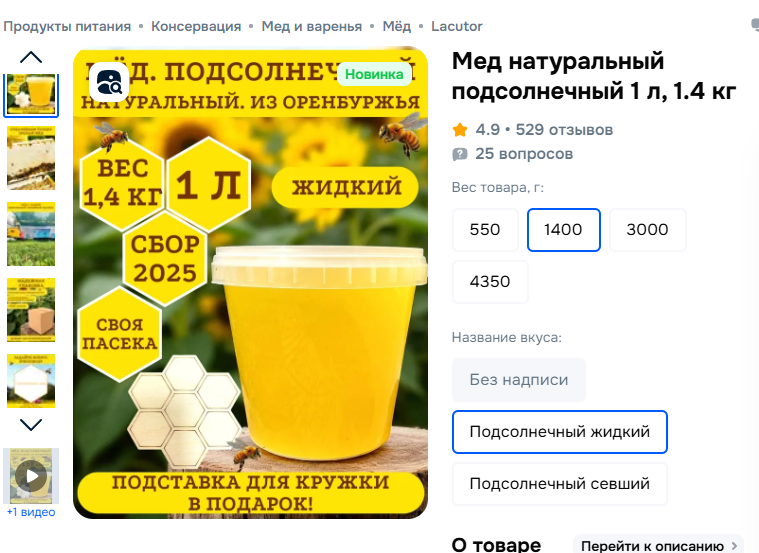Choose the Подсолнечный севший flavor

pos(560,484)
